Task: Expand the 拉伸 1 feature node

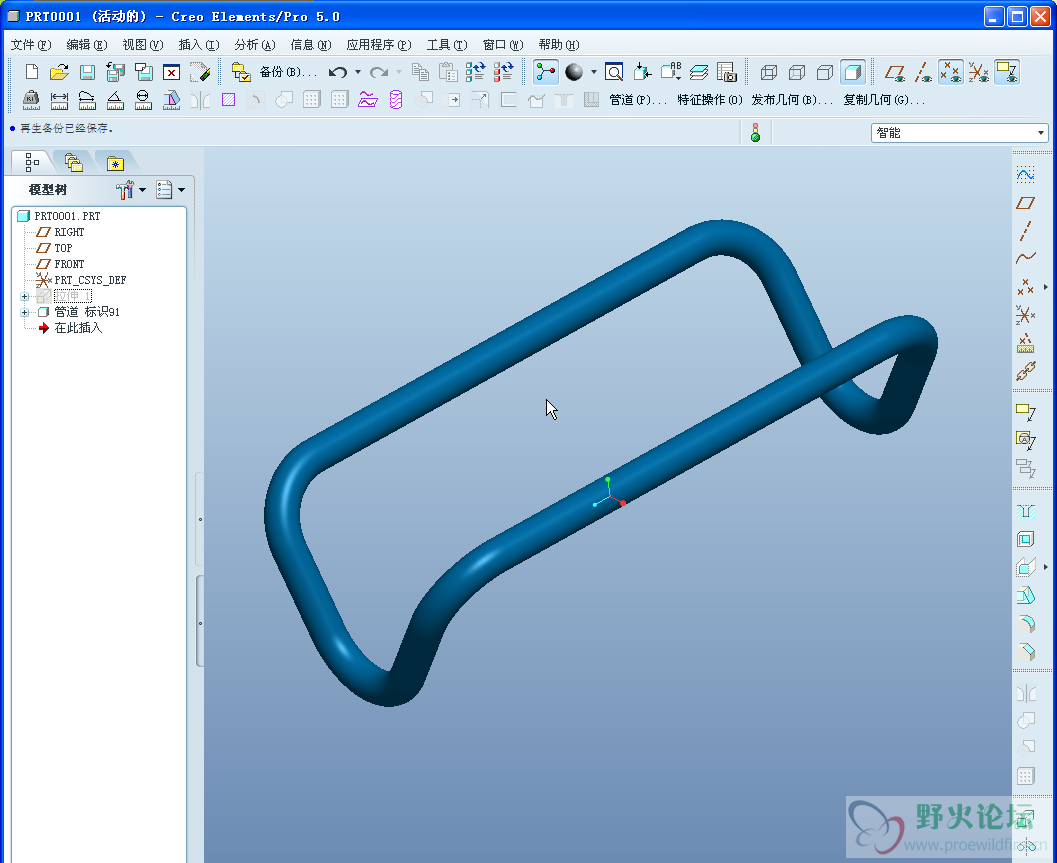Action: click(x=24, y=297)
